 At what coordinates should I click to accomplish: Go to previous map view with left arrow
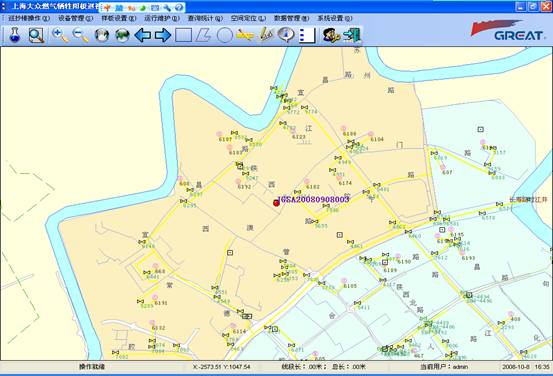(143, 35)
